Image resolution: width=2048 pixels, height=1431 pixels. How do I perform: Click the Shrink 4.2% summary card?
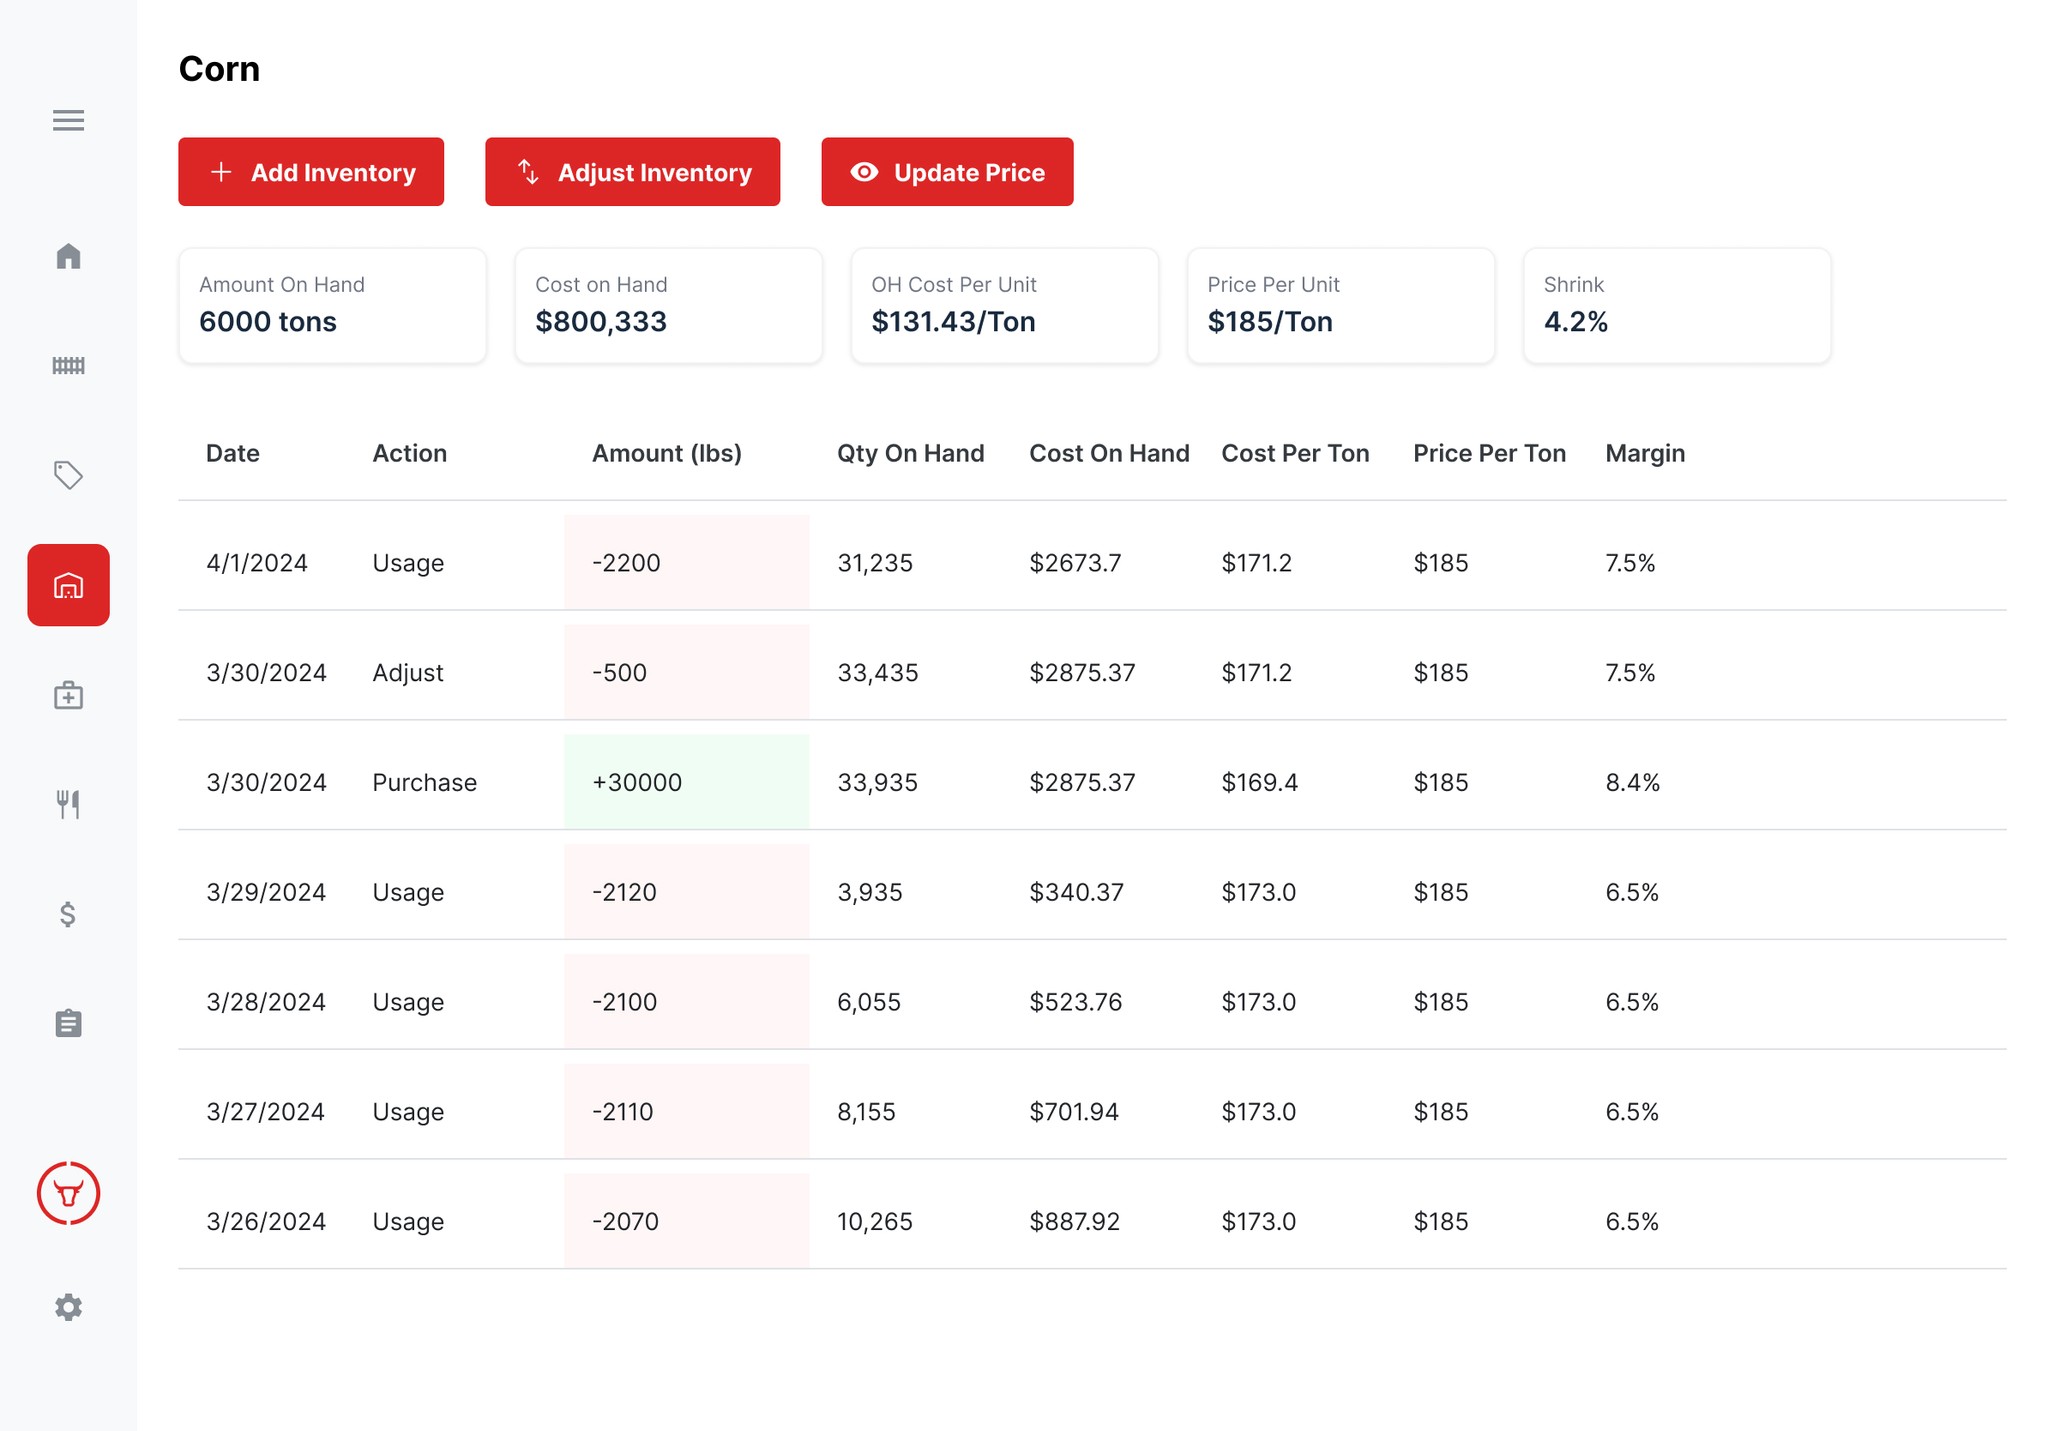pyautogui.click(x=1677, y=305)
